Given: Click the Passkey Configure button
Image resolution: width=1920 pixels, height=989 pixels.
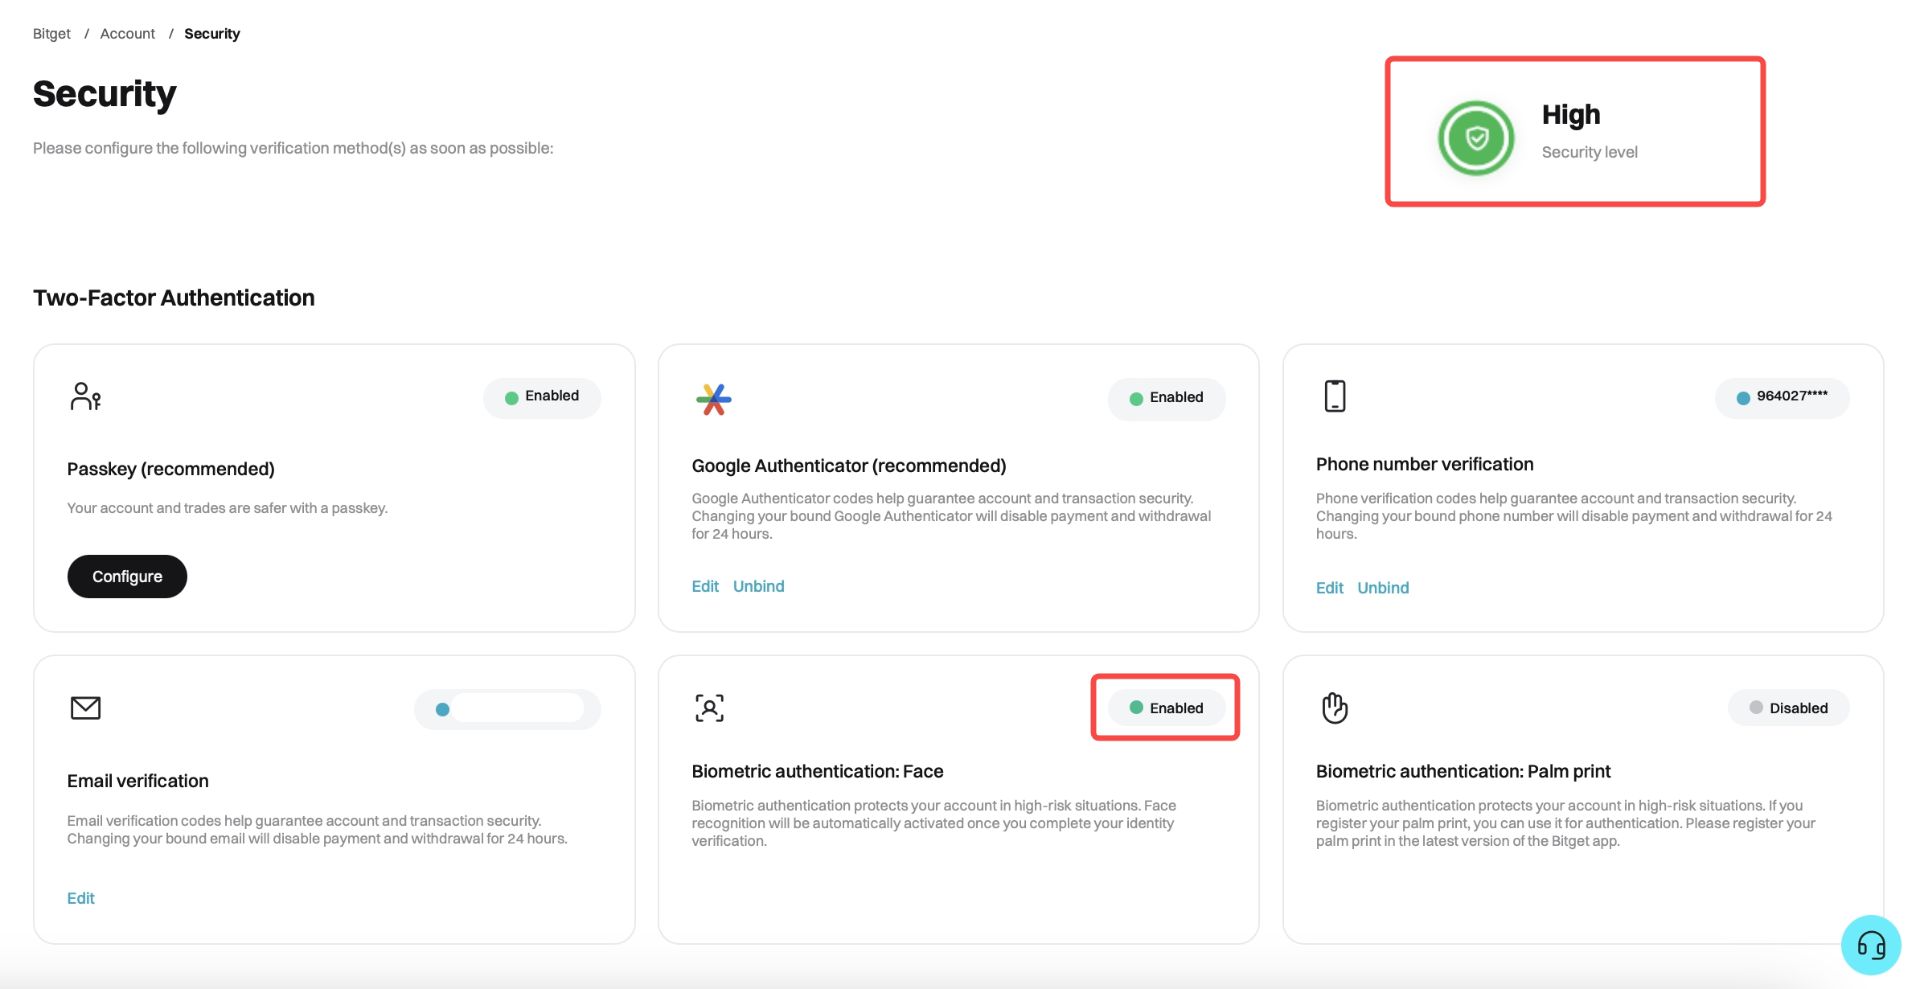Looking at the screenshot, I should click(x=127, y=577).
